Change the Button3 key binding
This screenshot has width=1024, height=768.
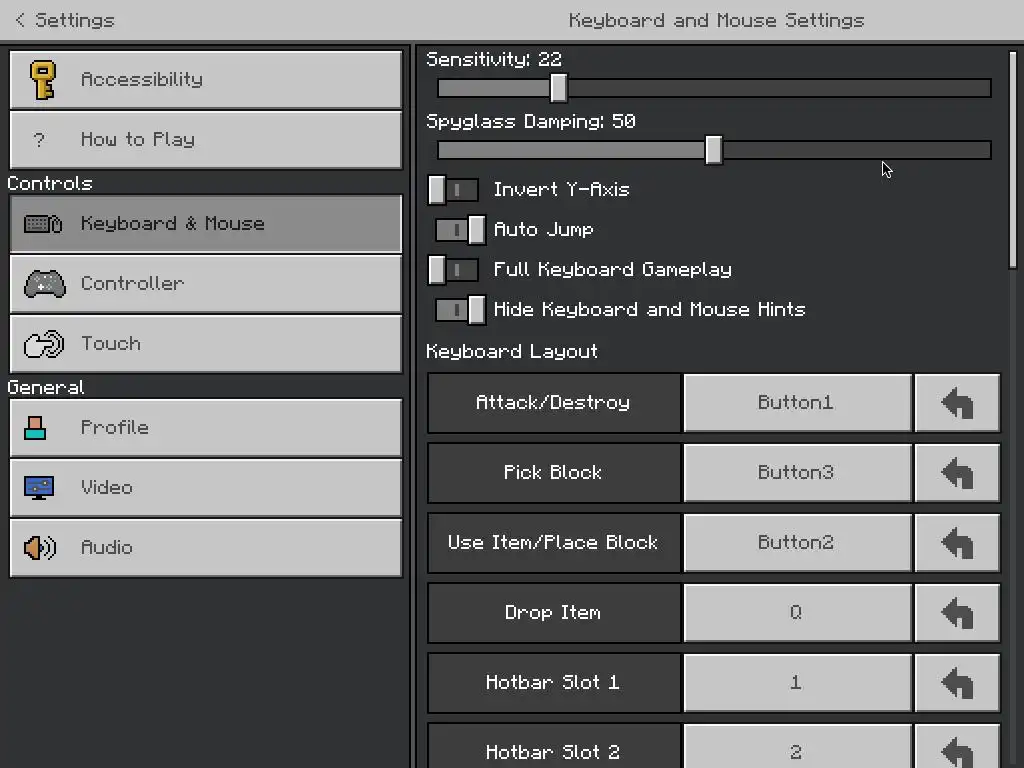tap(797, 473)
